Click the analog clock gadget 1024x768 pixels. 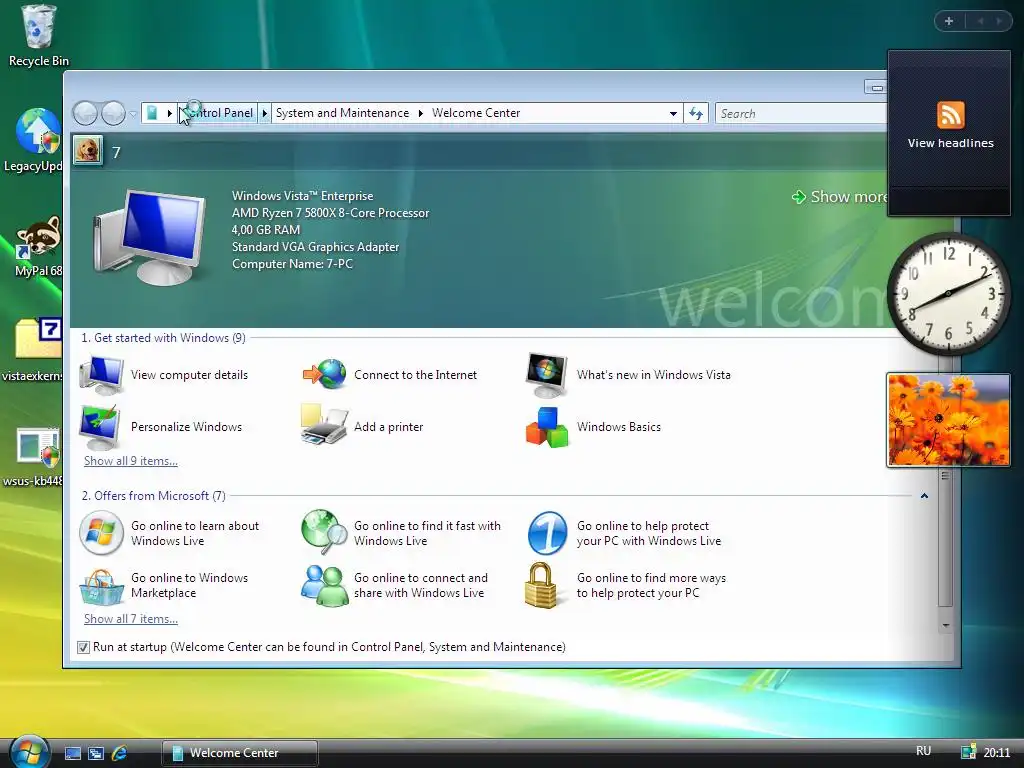[x=948, y=293]
